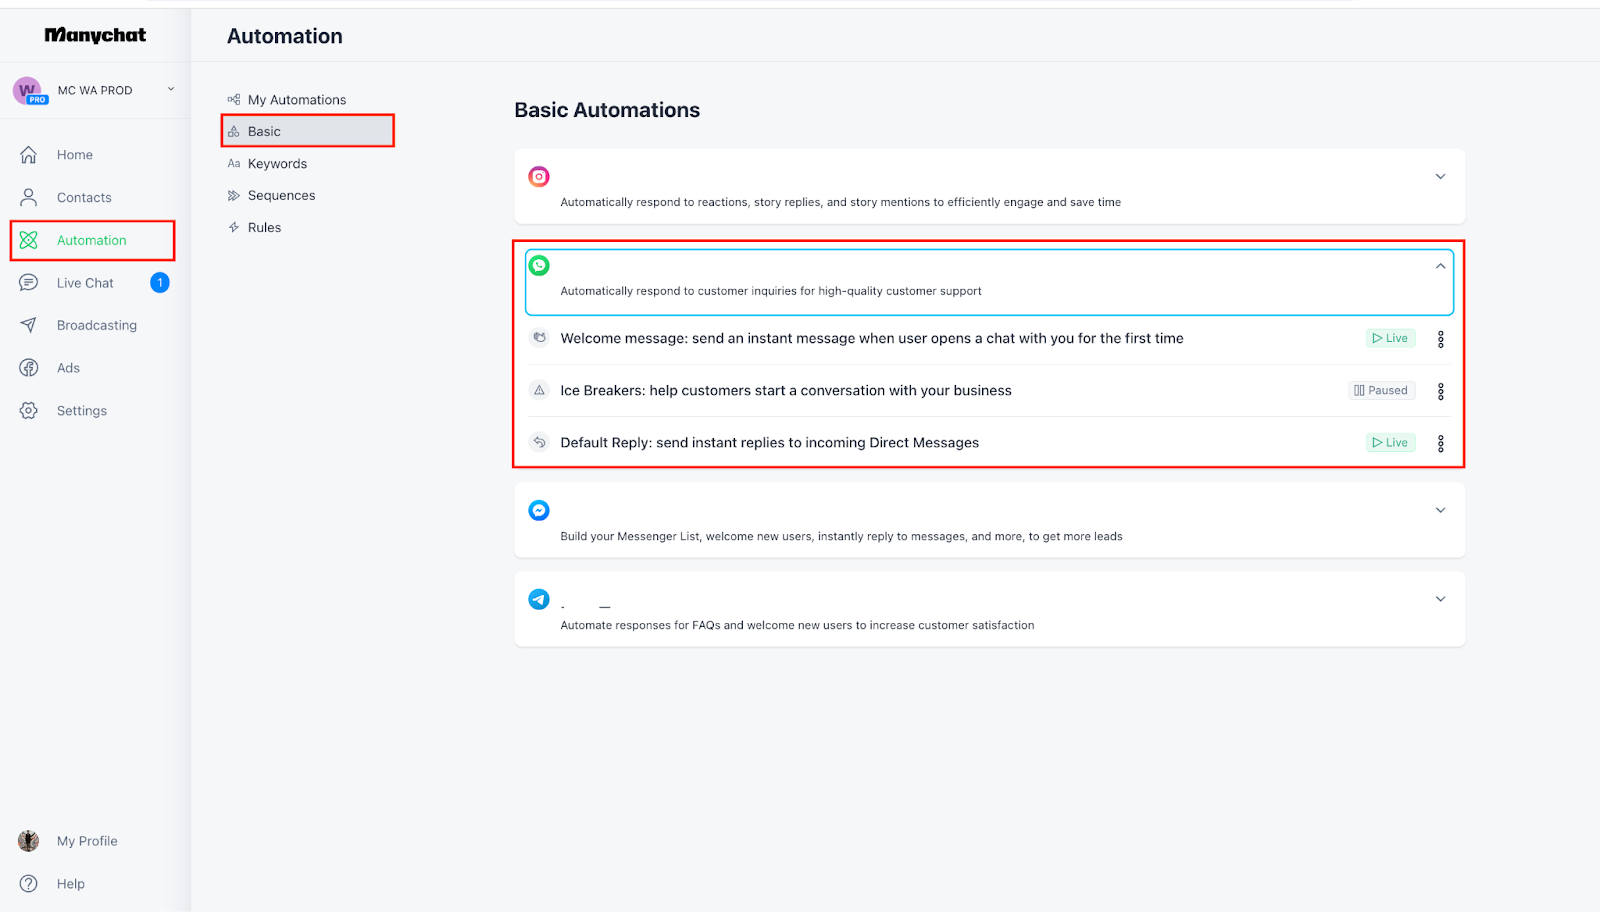Click the Manychat logo
1600x912 pixels.
(95, 35)
